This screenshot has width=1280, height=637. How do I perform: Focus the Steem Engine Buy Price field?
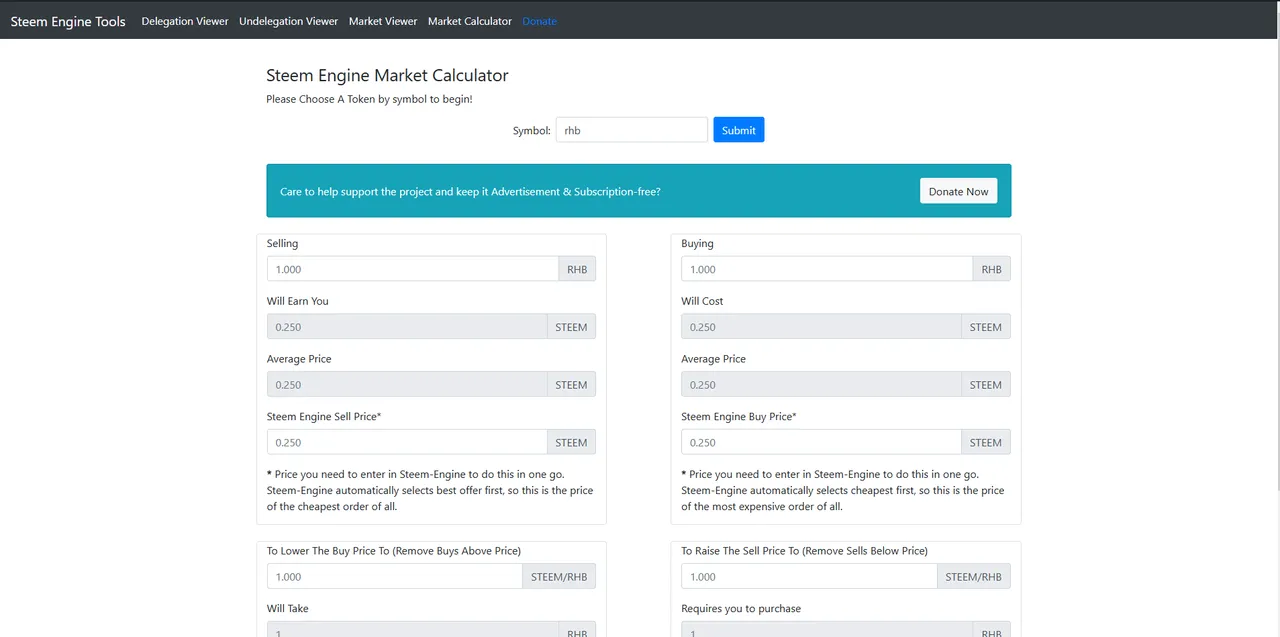[821, 442]
